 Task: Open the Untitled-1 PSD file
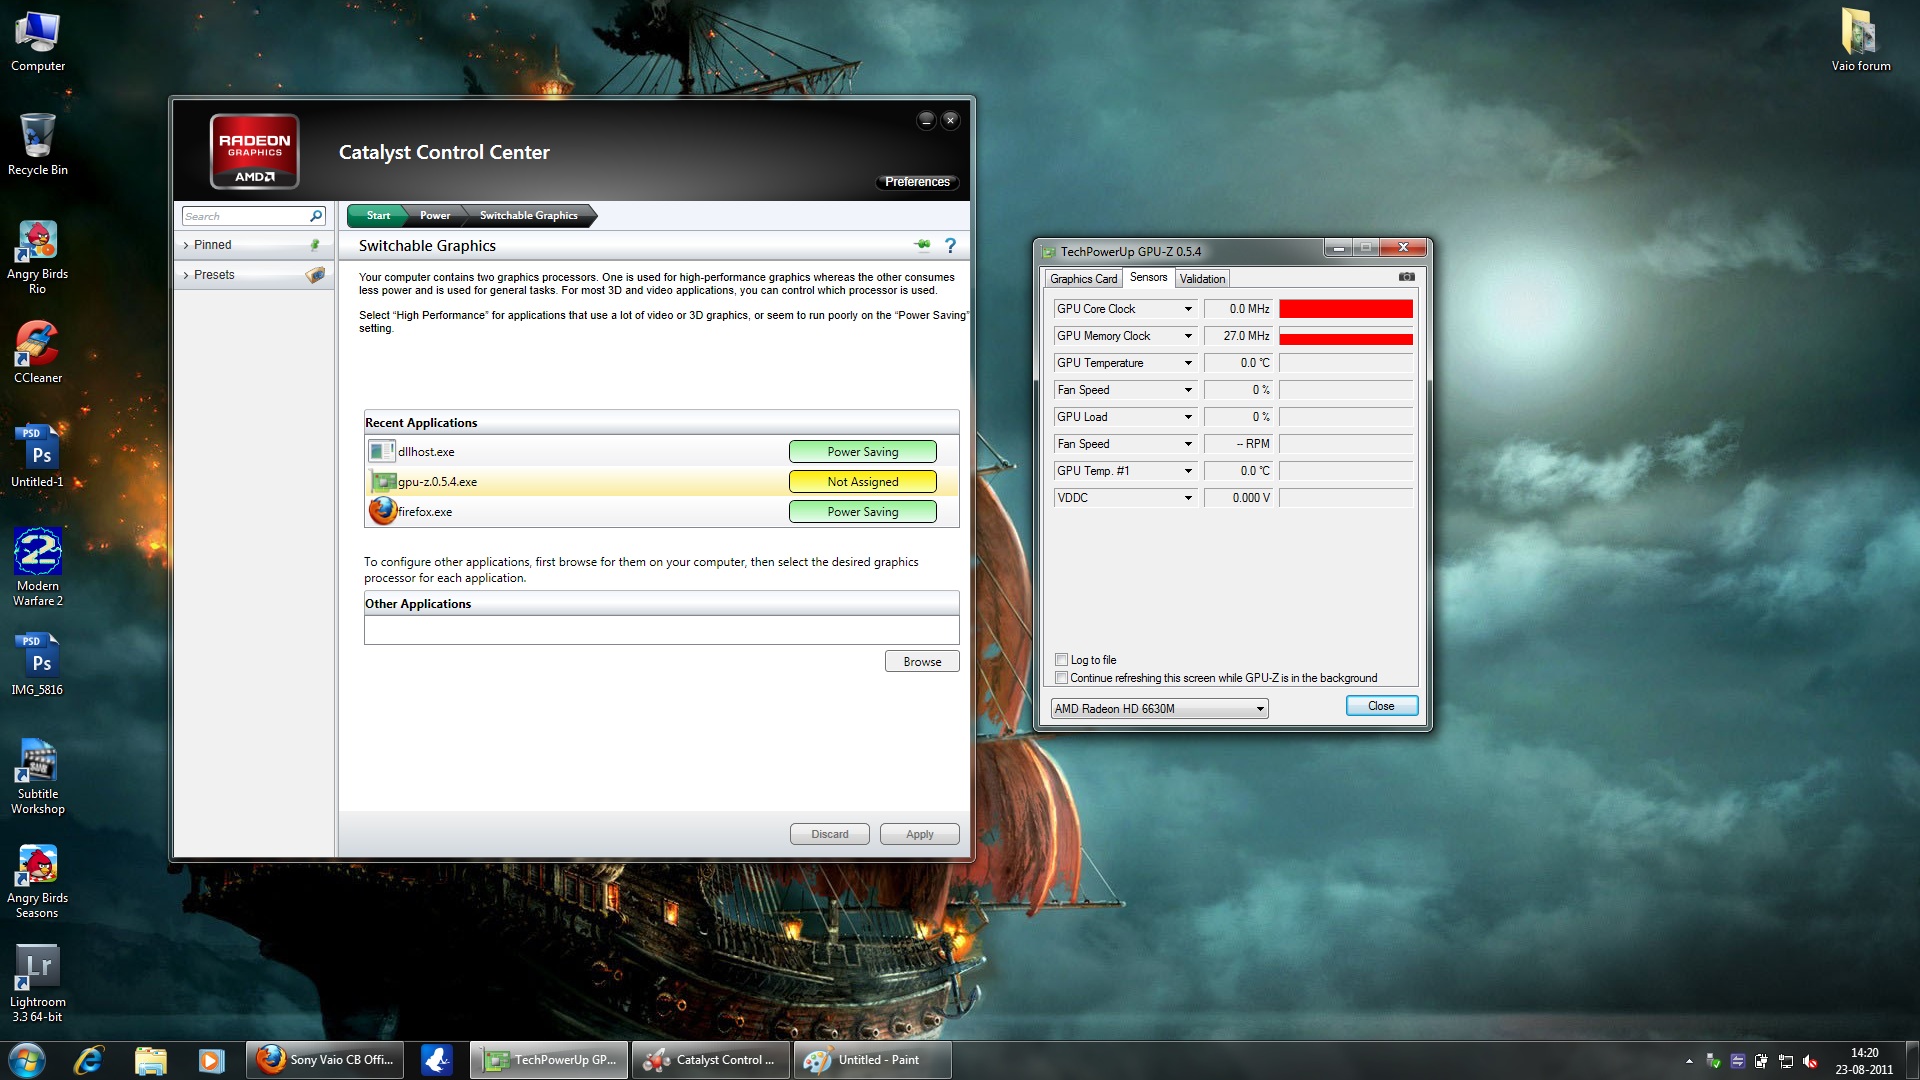coord(37,457)
